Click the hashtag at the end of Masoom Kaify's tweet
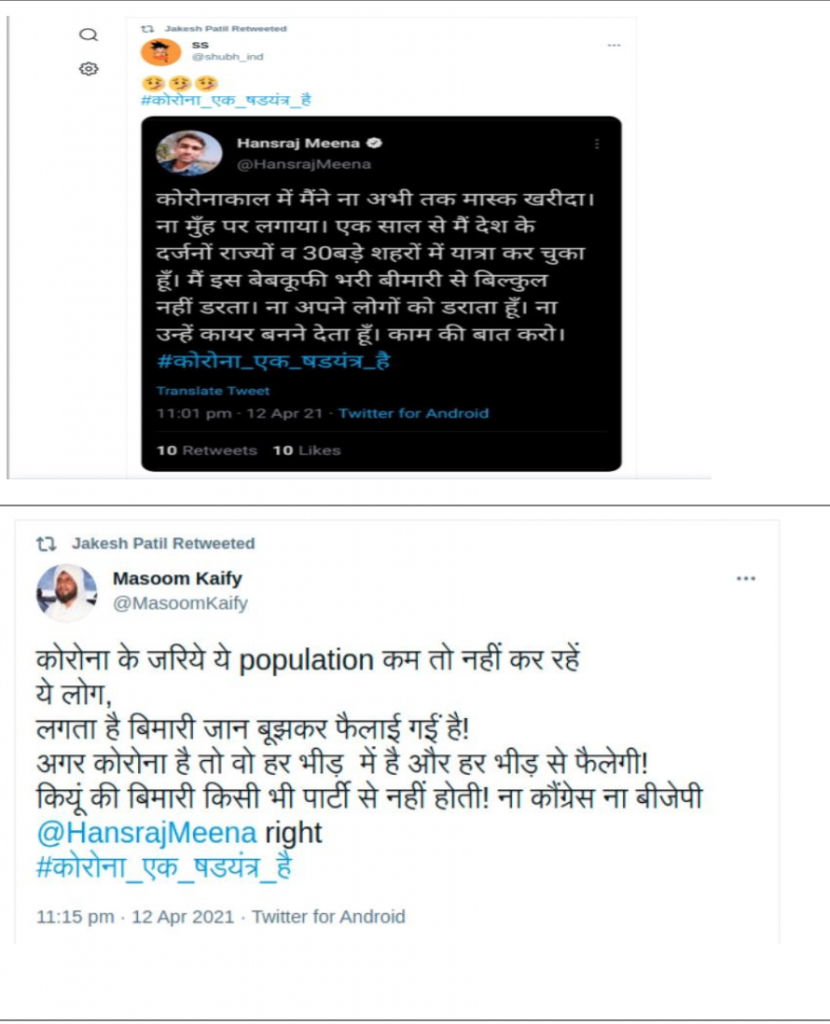The image size is (830, 1024). [x=164, y=867]
